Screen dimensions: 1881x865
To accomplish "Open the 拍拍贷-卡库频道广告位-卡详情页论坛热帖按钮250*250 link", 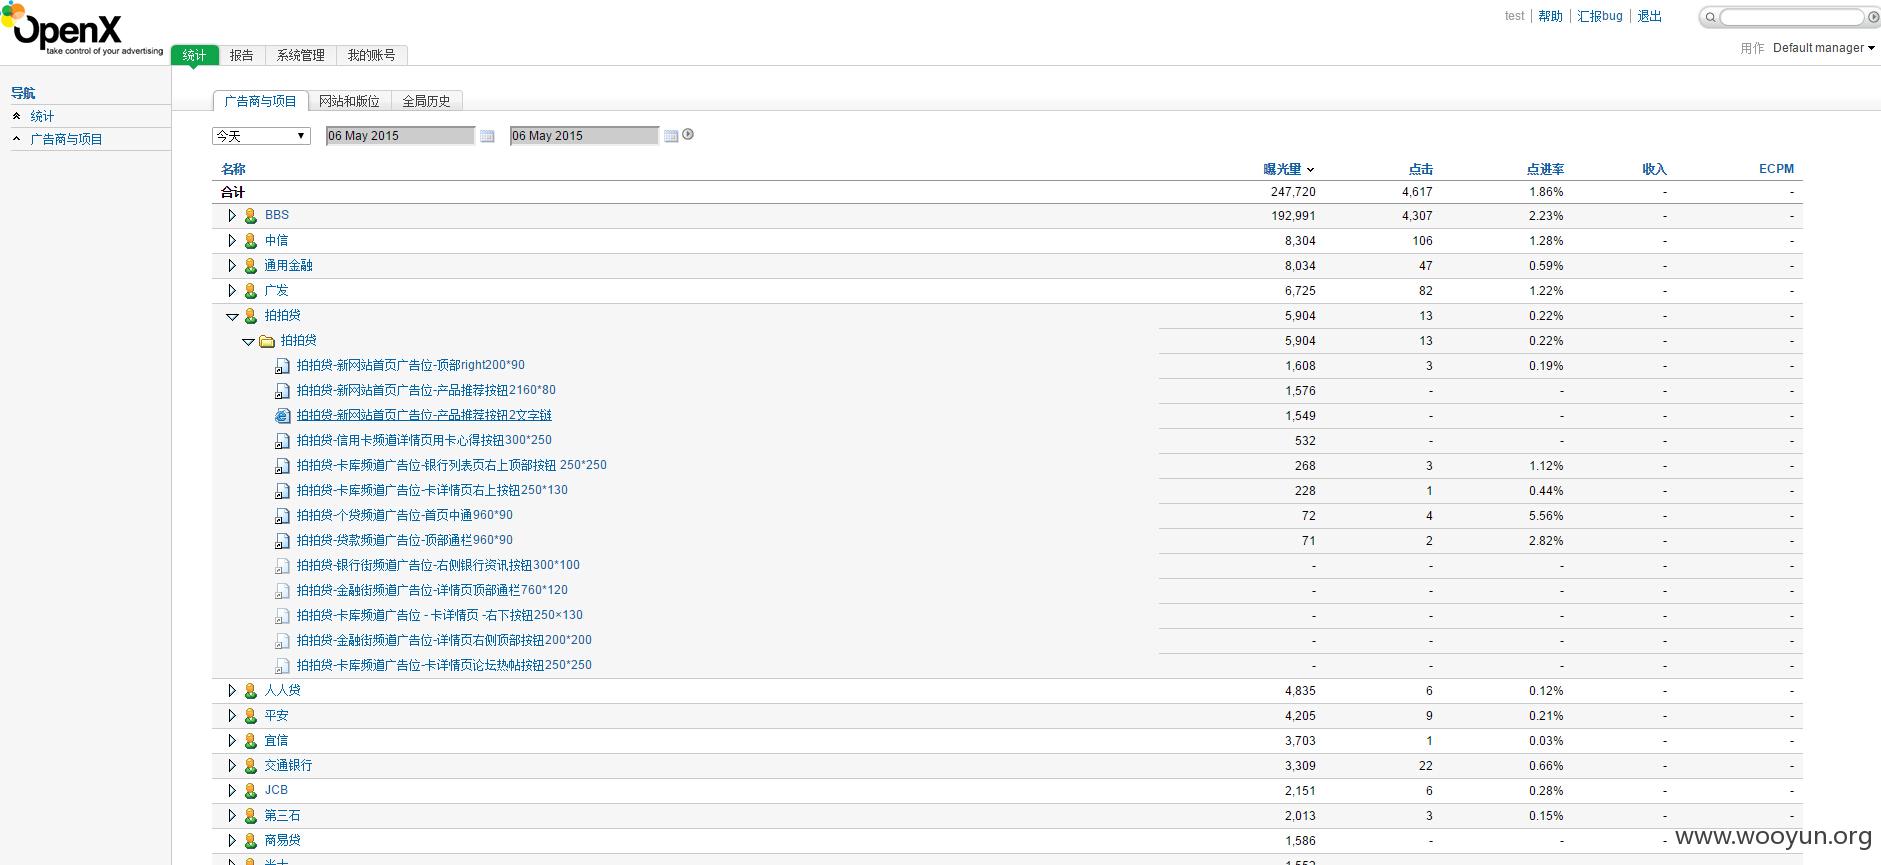I will click(444, 665).
